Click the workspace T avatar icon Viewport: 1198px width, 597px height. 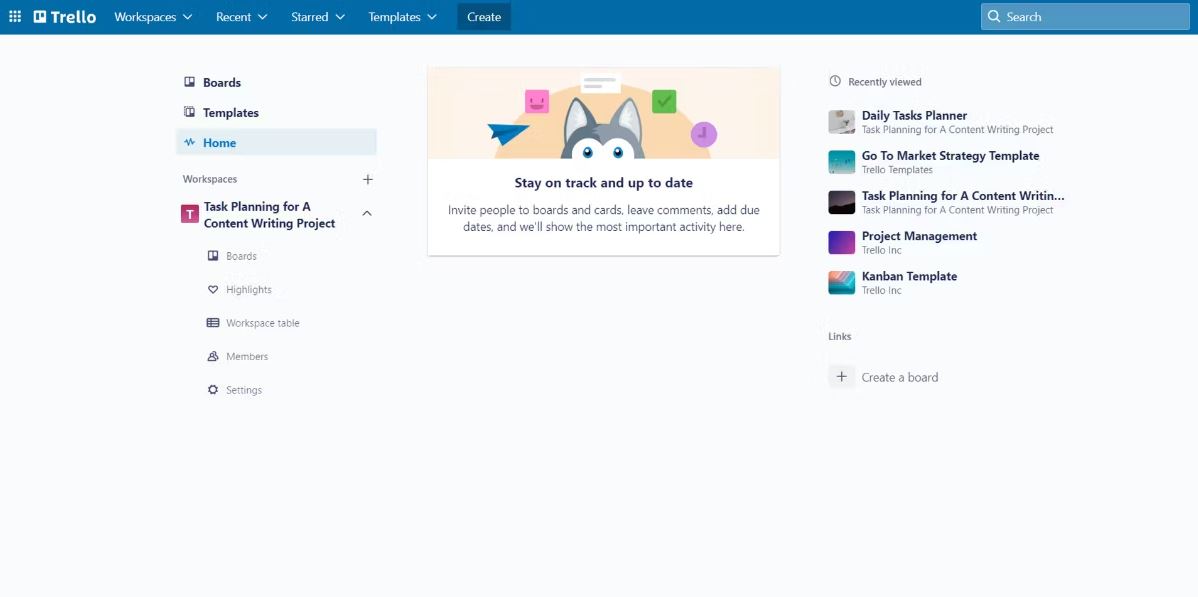pyautogui.click(x=189, y=214)
